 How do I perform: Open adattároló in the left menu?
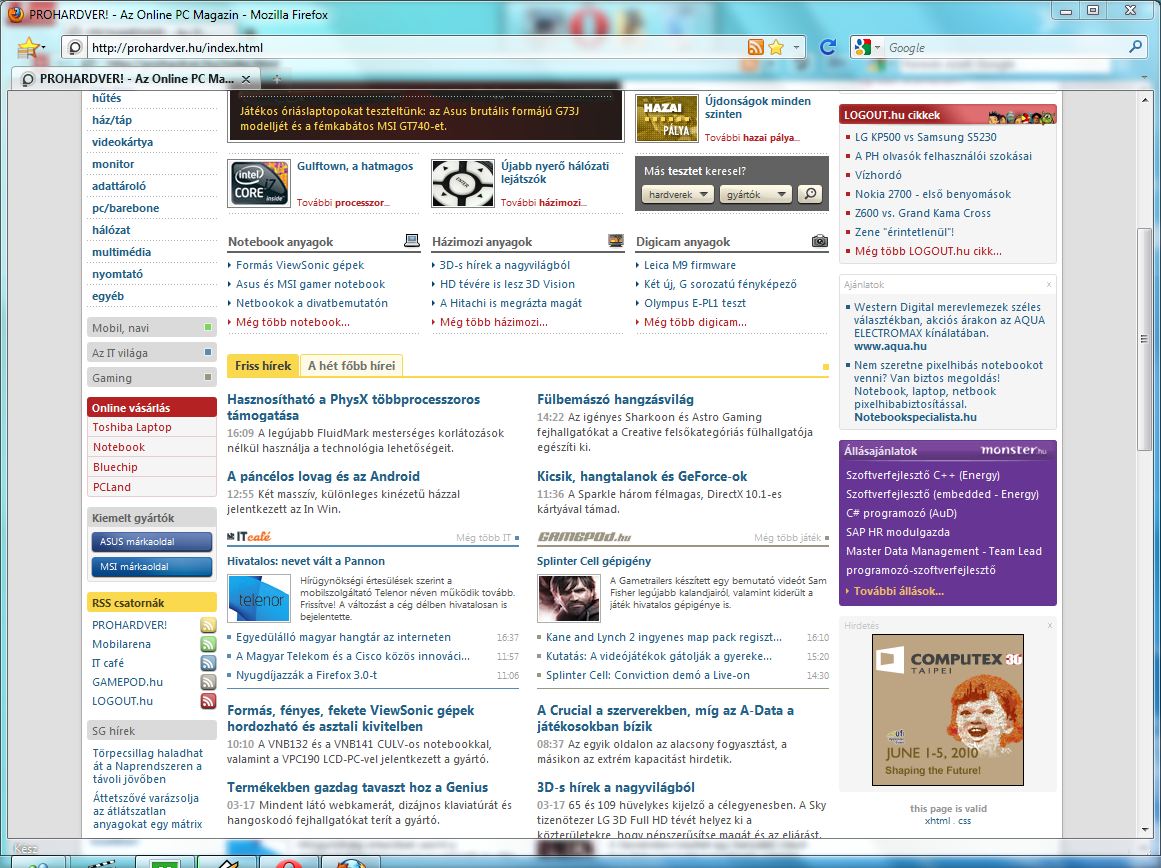coord(119,186)
